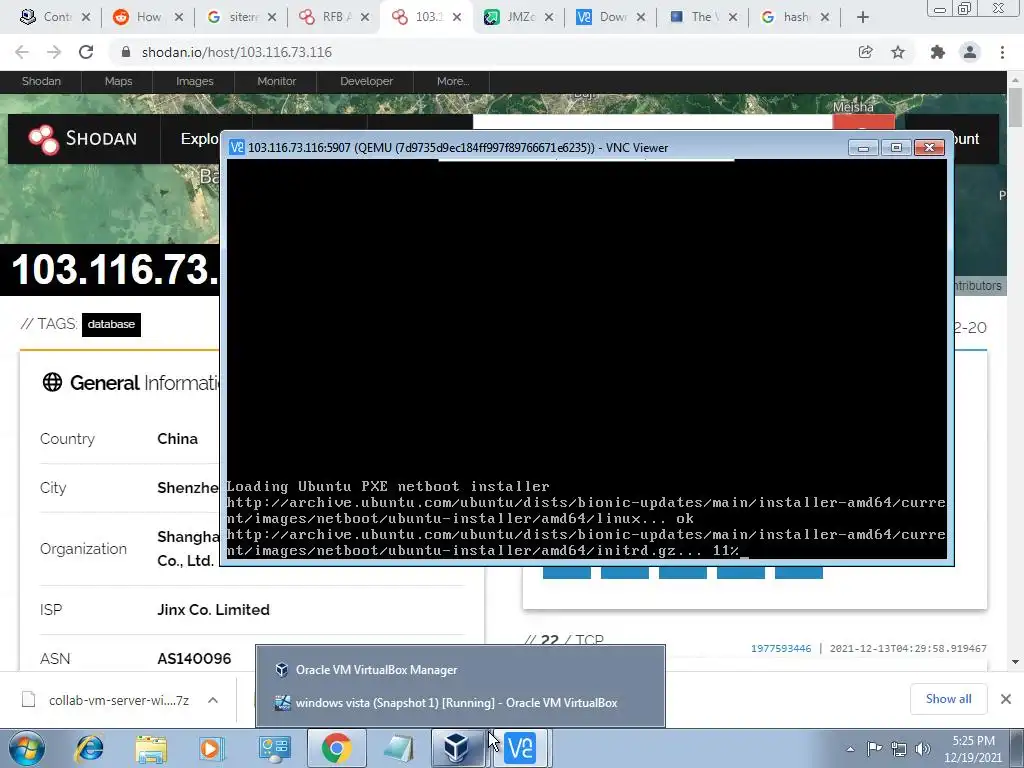Select 'Oracle VM VirtualBox Manager' window entry
Viewport: 1024px width, 768px height.
coord(460,670)
